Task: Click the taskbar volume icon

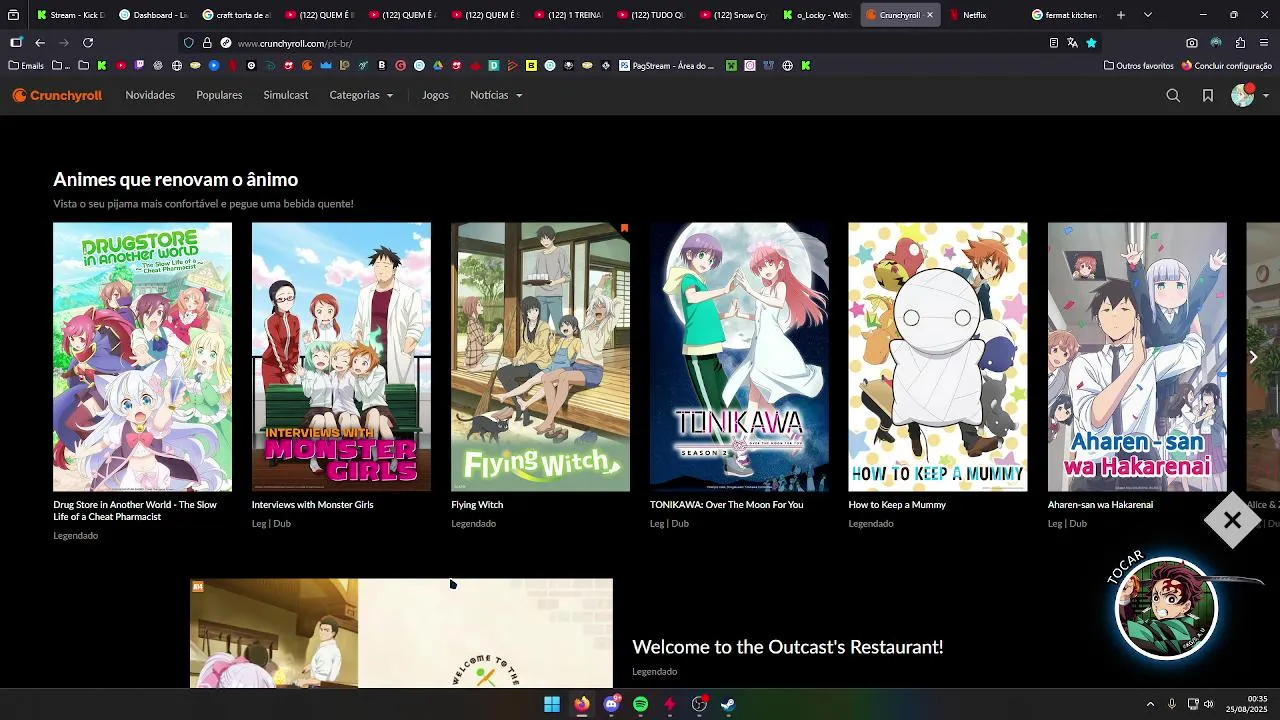Action: [x=1209, y=704]
